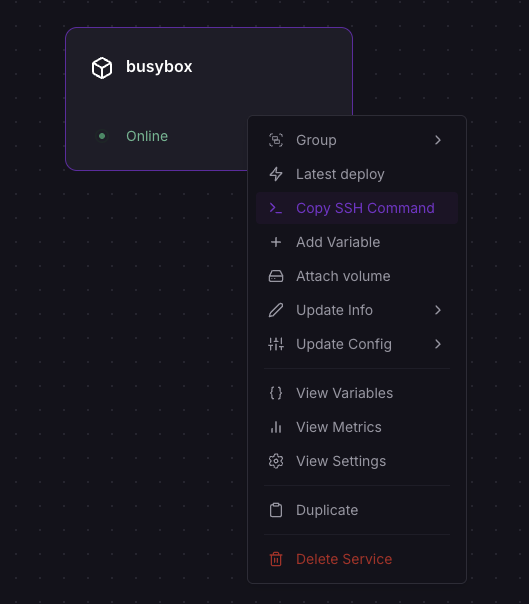Expand the Group submenu chevron
The image size is (529, 604).
click(438, 140)
